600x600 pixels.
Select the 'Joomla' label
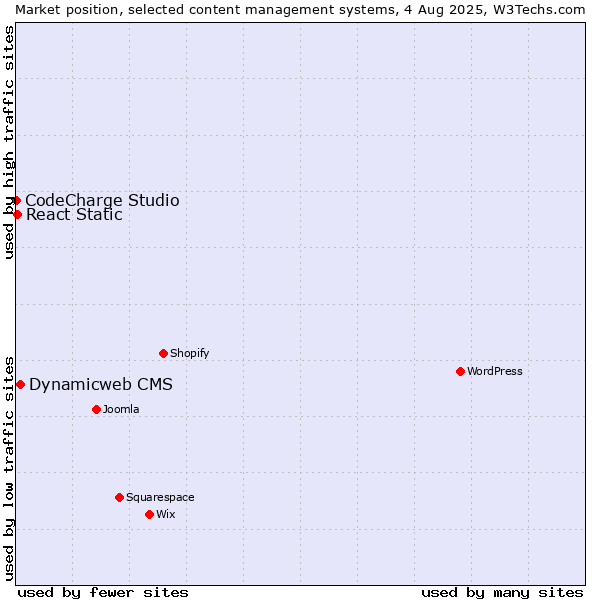point(121,409)
